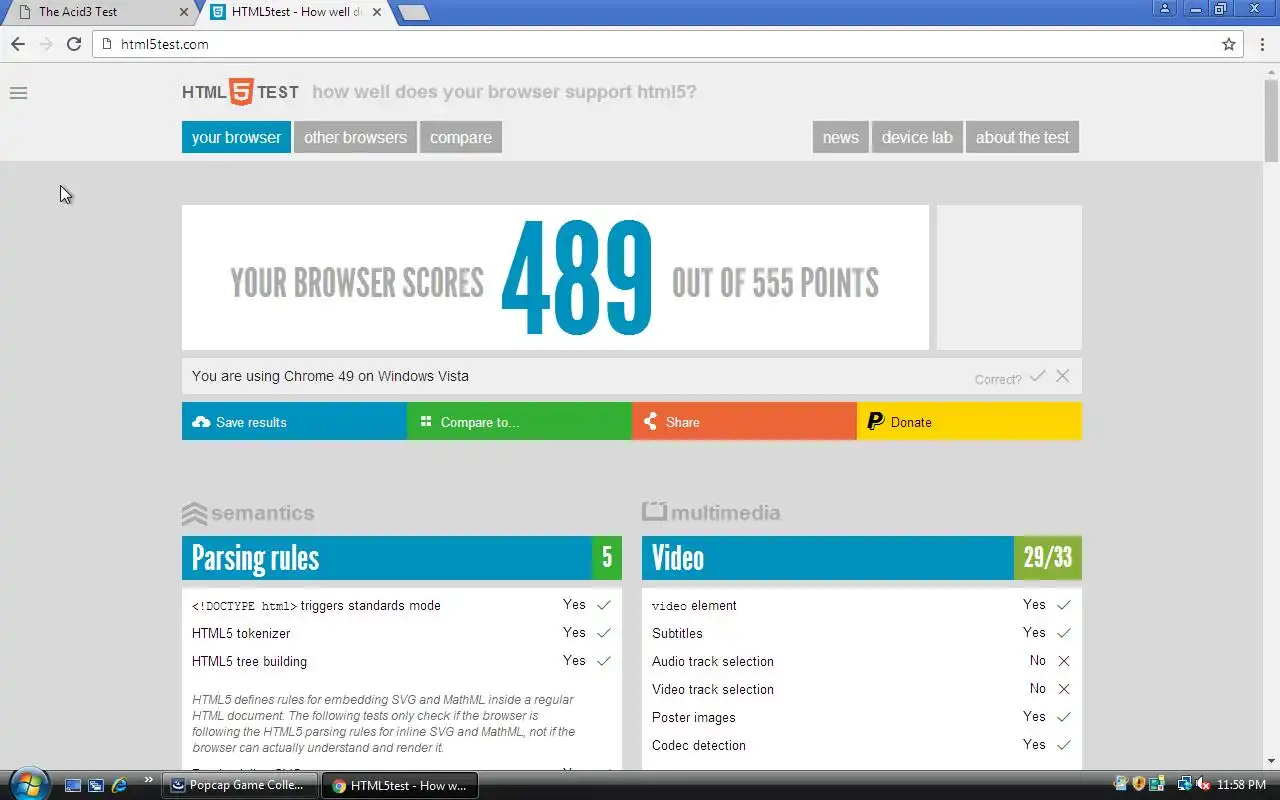Click the Compare to... button

pos(519,422)
